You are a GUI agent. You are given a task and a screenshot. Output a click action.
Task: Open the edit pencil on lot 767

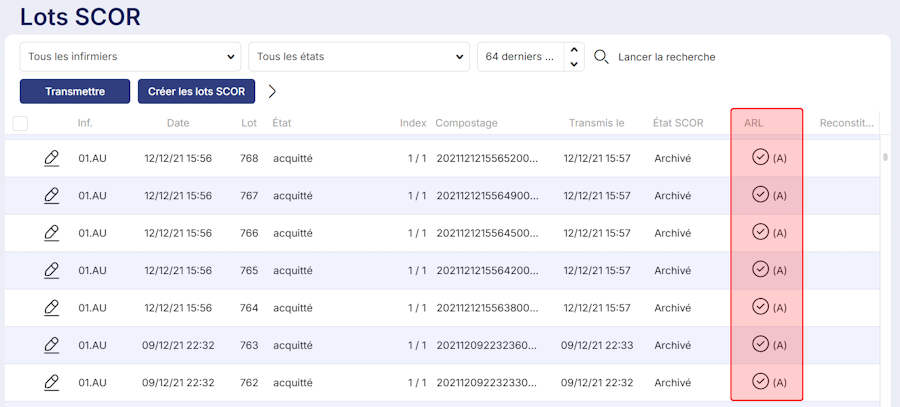click(x=52, y=196)
